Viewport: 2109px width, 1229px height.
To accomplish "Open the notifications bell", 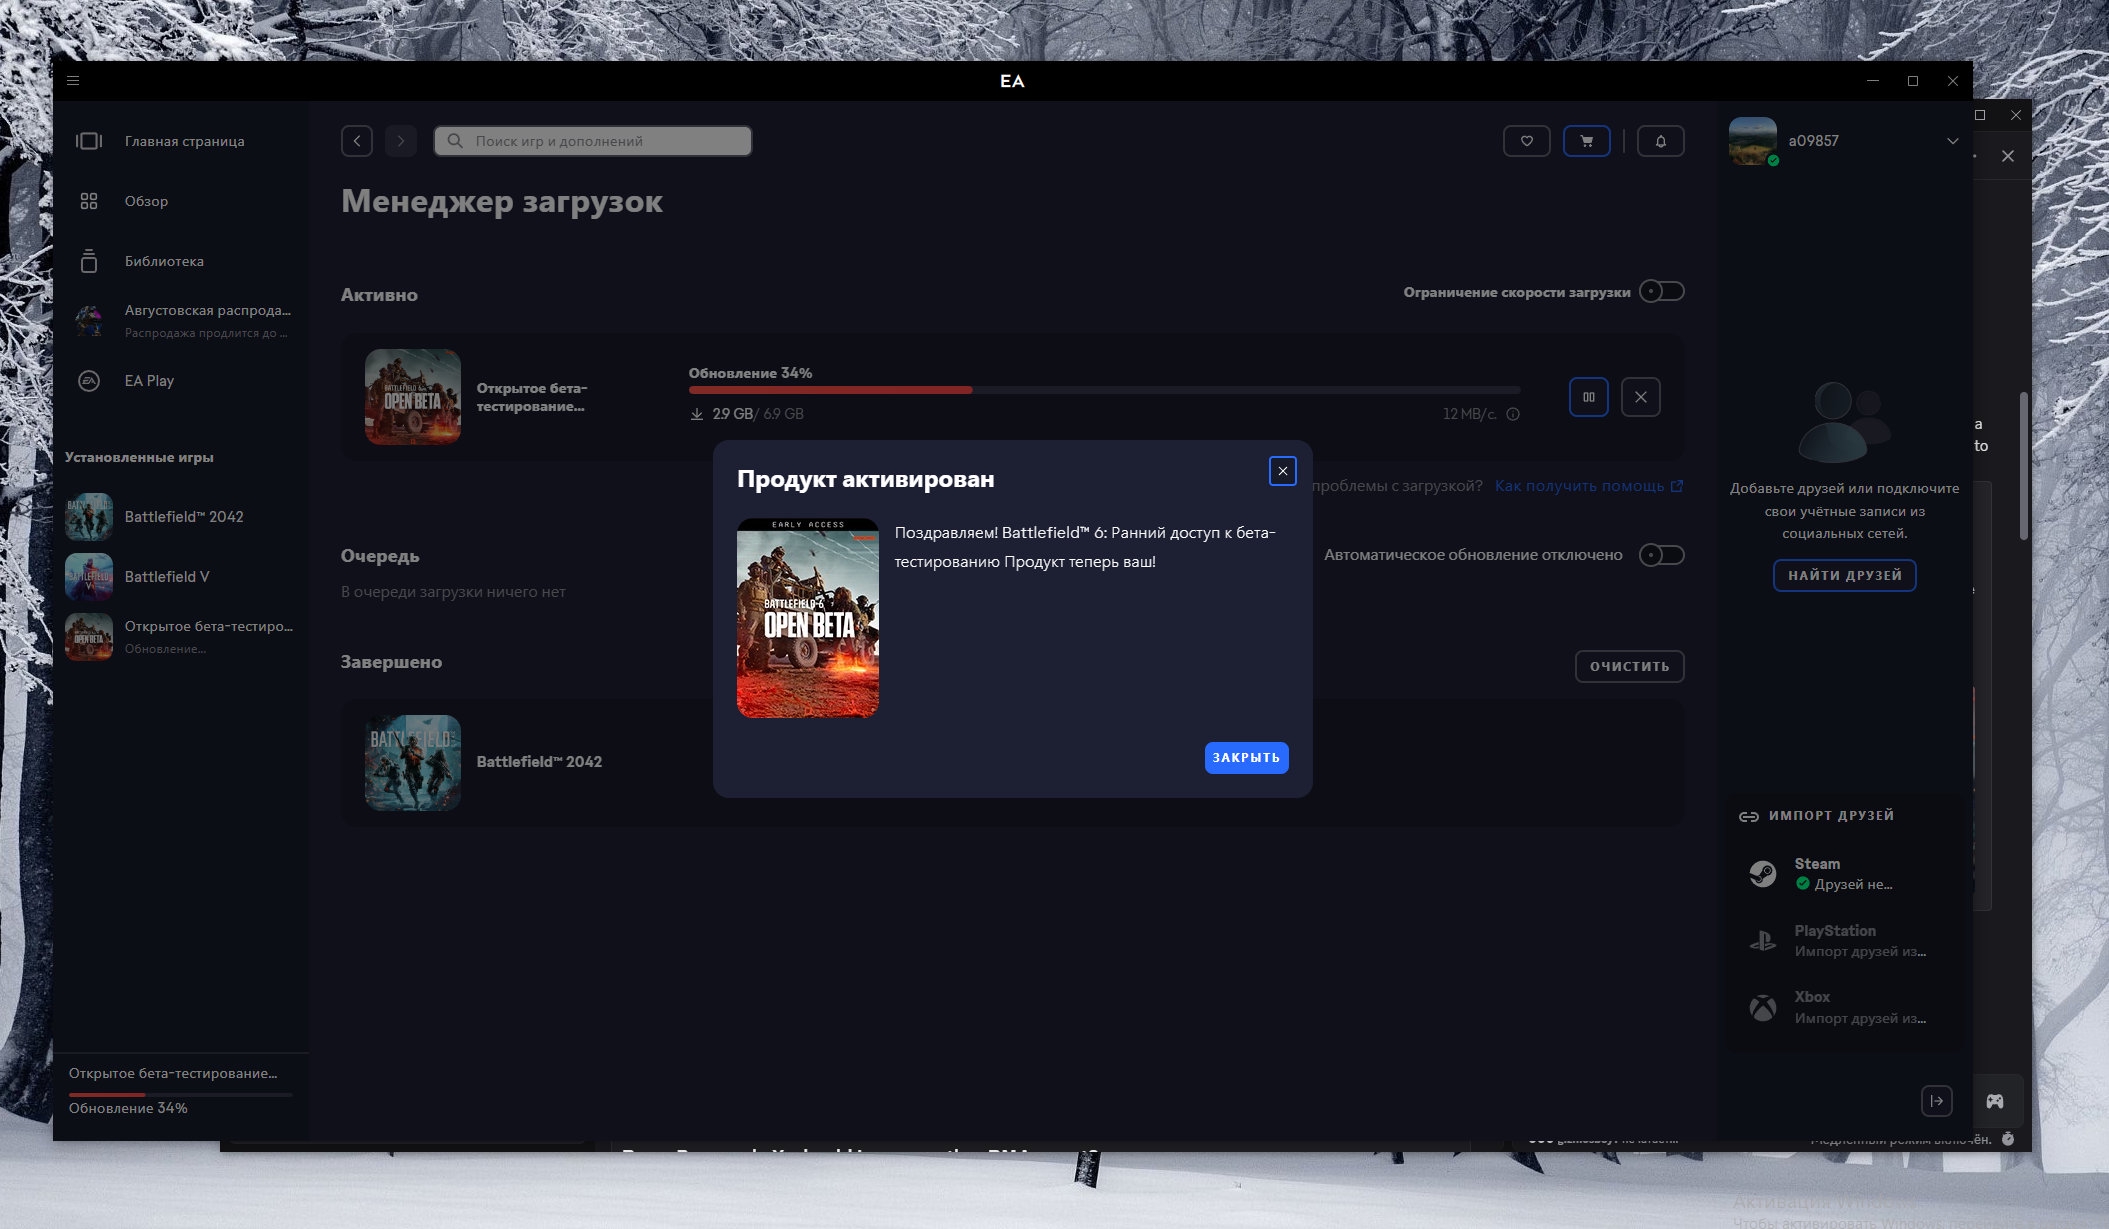I will 1660,141.
